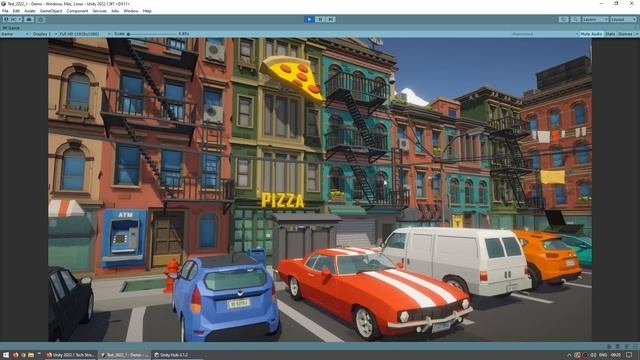The width and height of the screenshot is (640, 360).
Task: Open the Help menu
Action: (x=147, y=11)
